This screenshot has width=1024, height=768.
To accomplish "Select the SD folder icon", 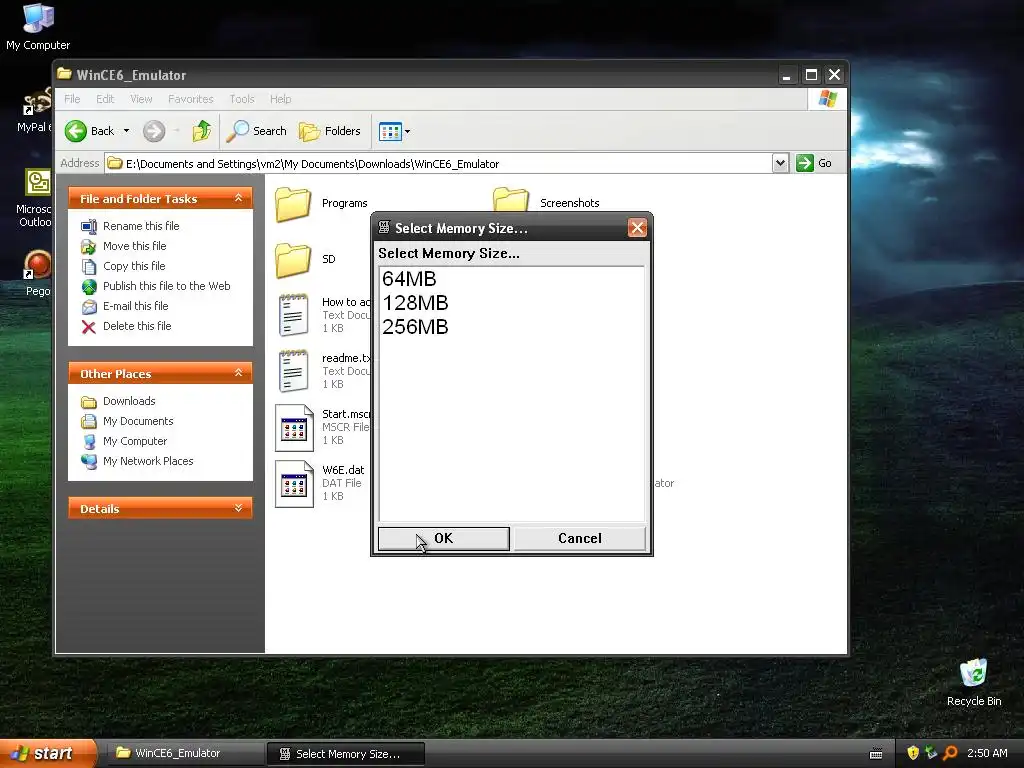I will tap(293, 260).
